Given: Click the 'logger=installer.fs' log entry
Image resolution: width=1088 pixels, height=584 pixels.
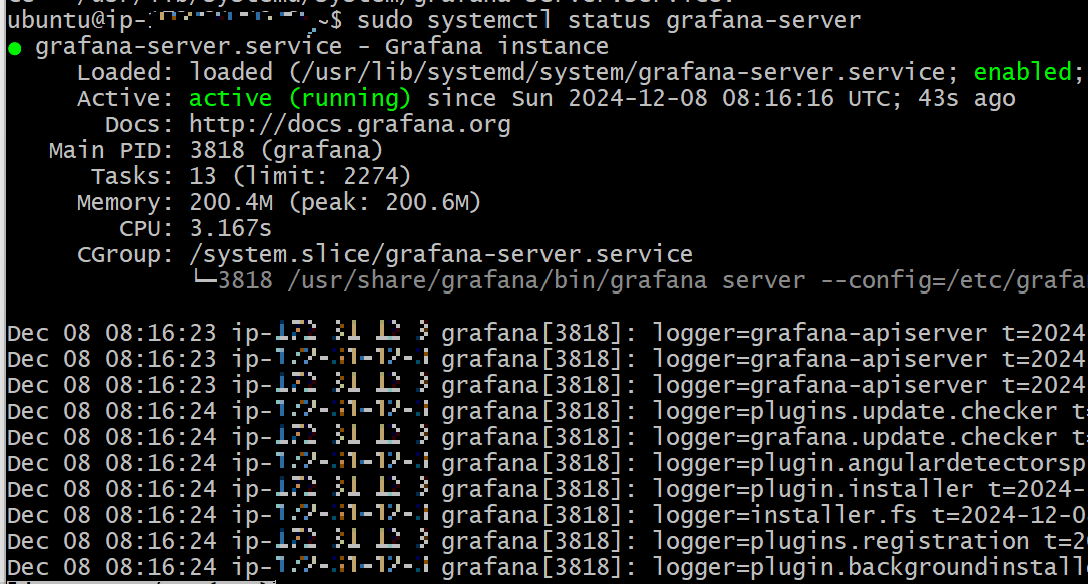Looking at the screenshot, I should (x=785, y=515).
